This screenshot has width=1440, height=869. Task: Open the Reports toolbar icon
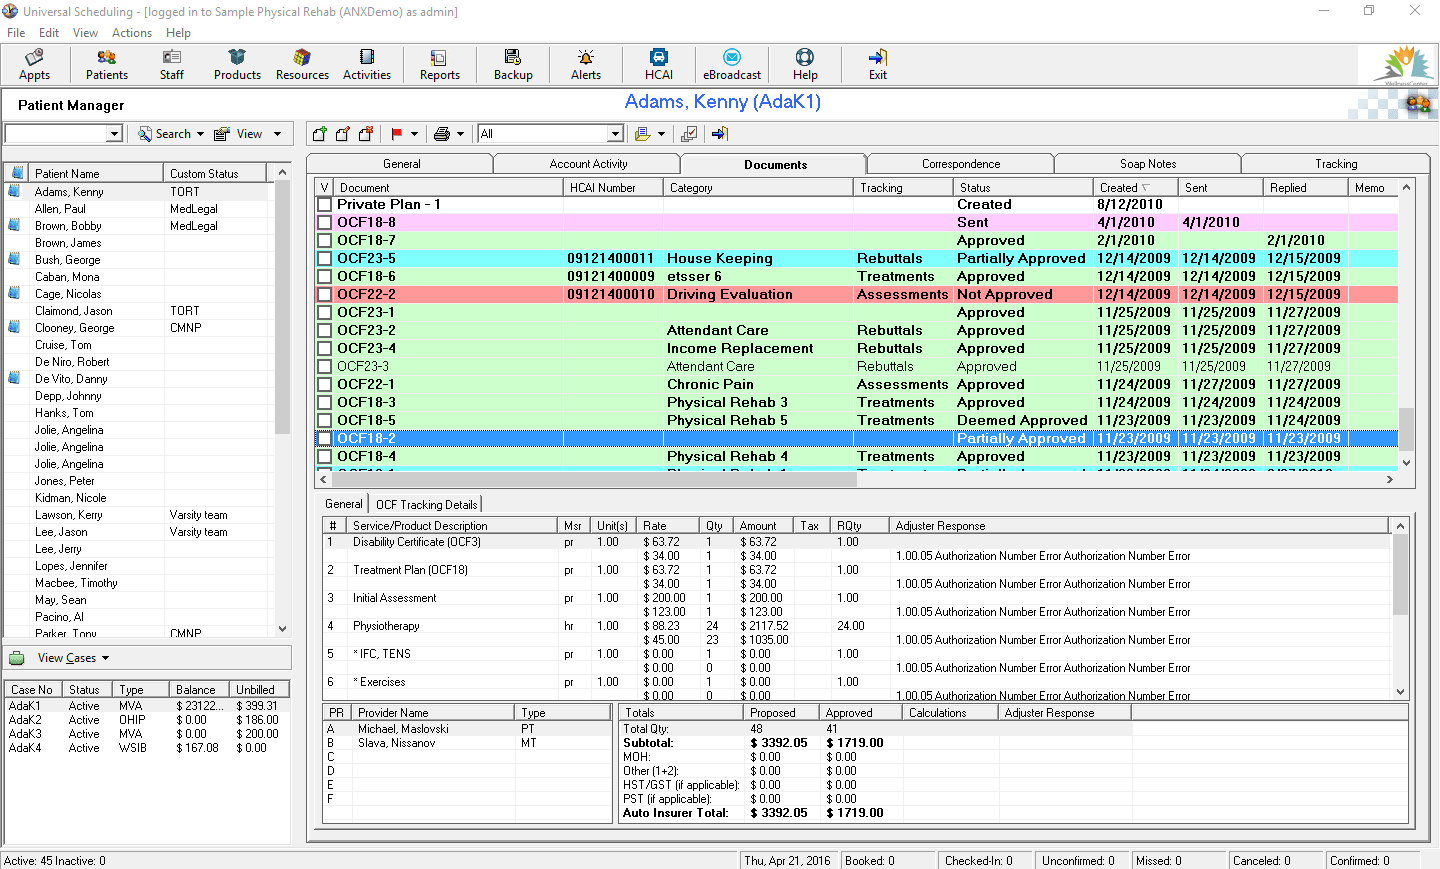tap(439, 64)
